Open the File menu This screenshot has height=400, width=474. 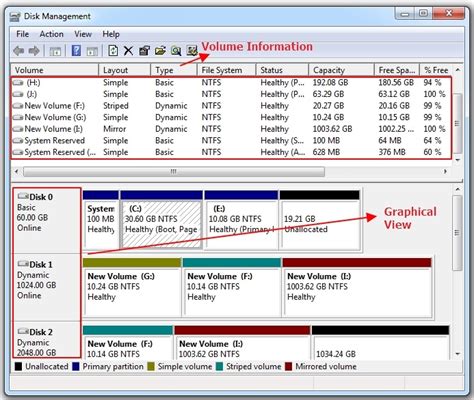tap(23, 34)
